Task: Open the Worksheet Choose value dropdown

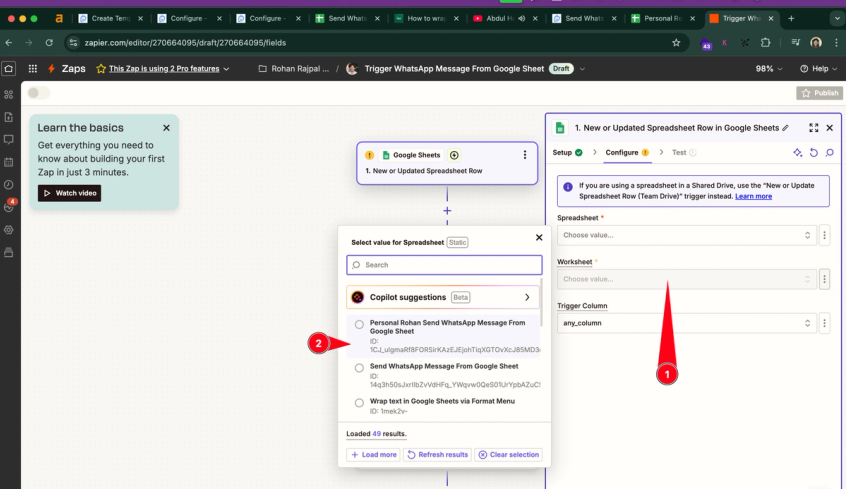Action: (686, 279)
